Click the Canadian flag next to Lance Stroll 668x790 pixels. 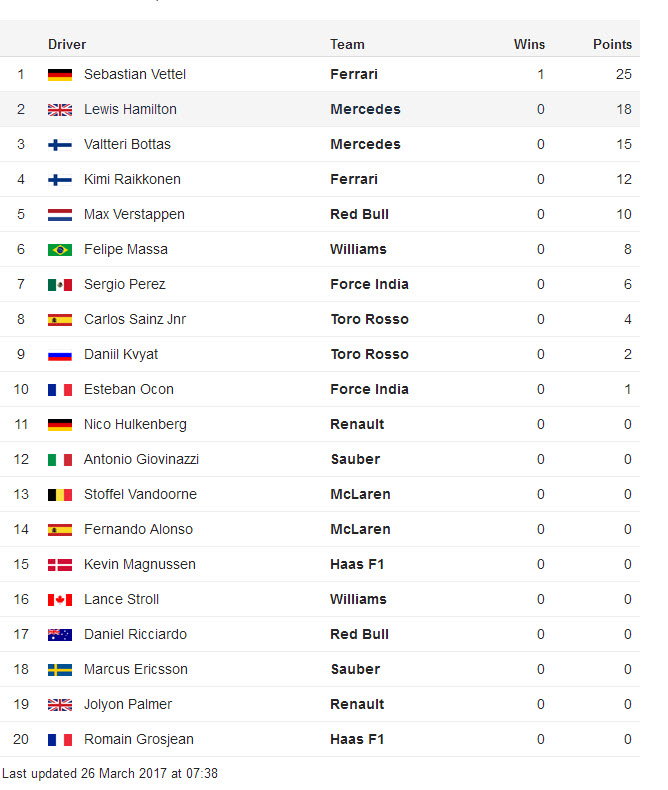point(59,600)
